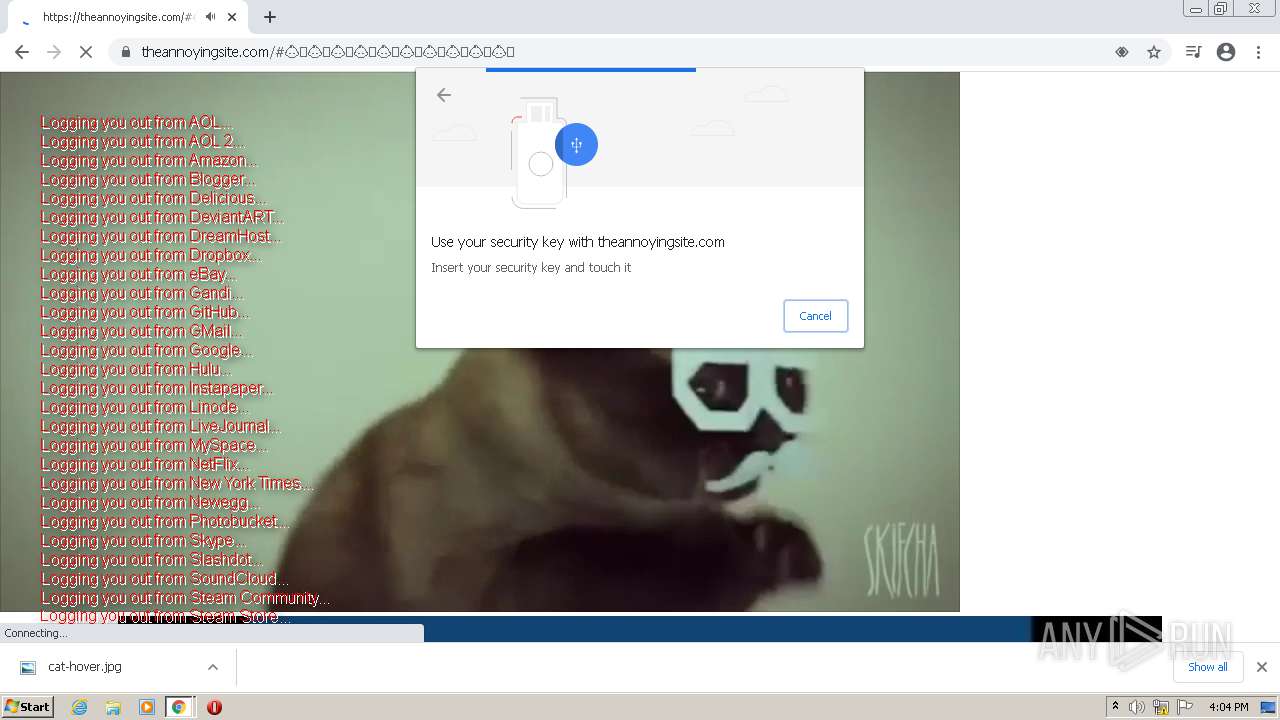Show all downloads
Image resolution: width=1280 pixels, height=720 pixels.
click(x=1207, y=667)
